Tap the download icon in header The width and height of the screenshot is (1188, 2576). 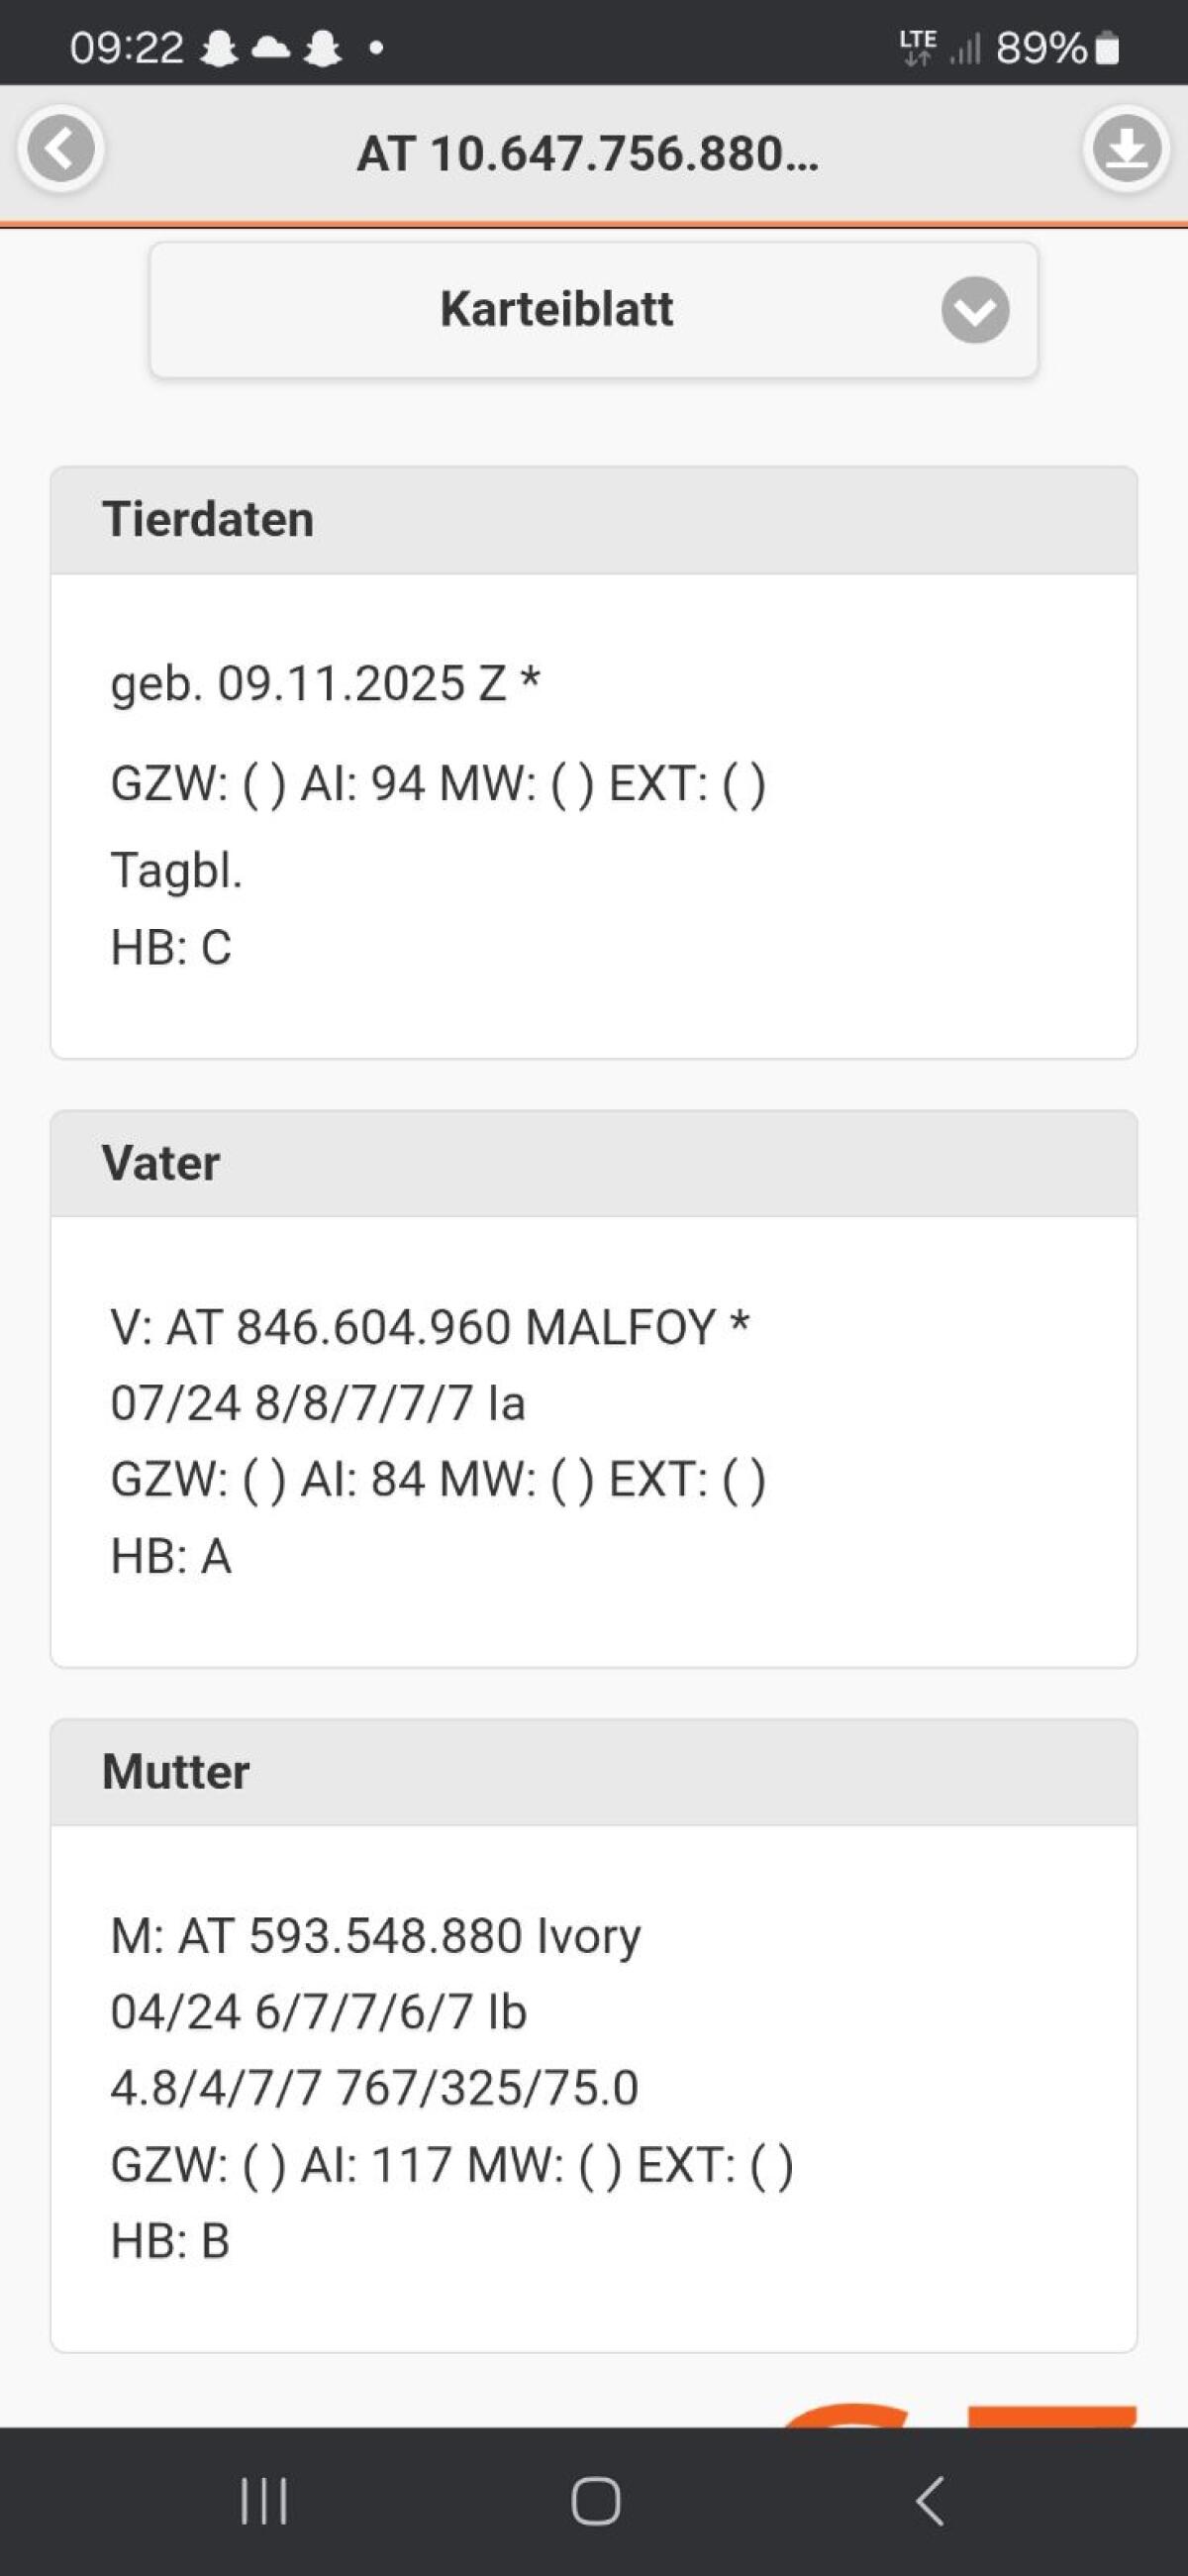(1126, 150)
